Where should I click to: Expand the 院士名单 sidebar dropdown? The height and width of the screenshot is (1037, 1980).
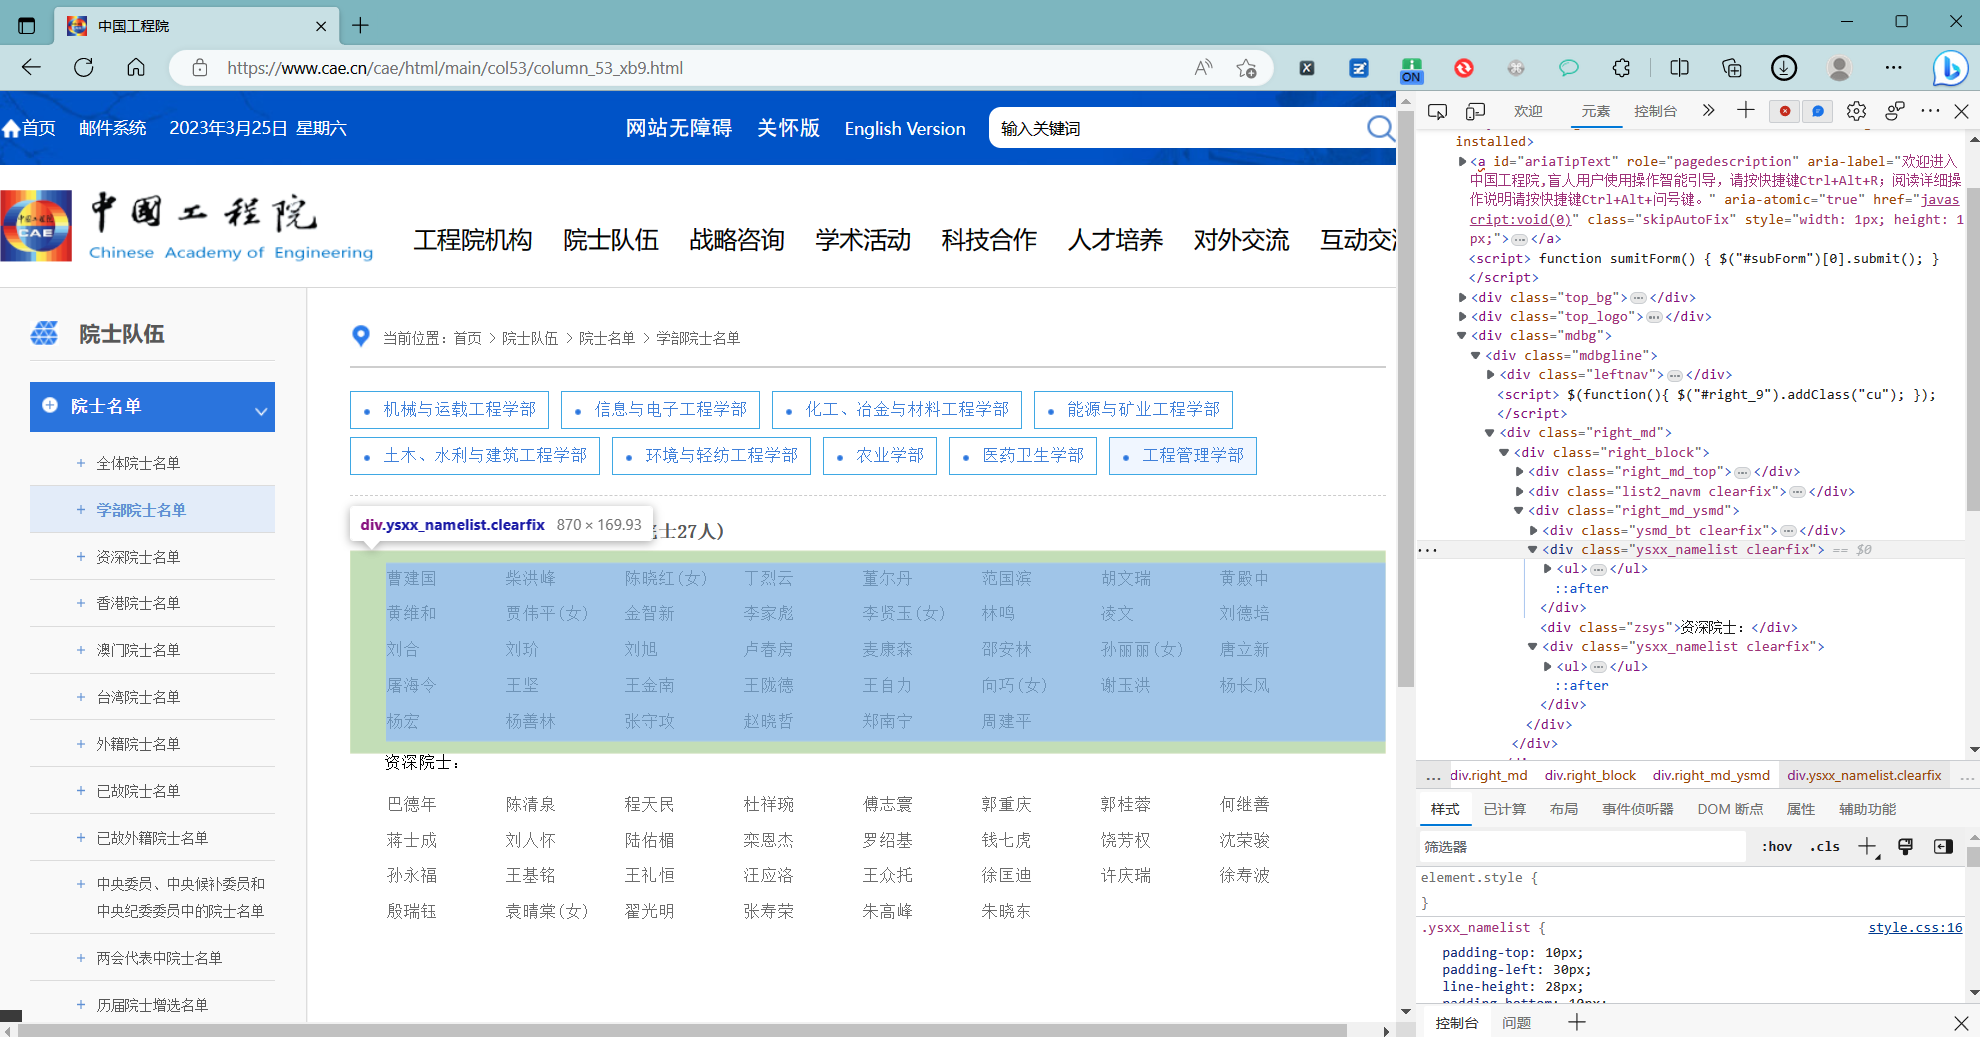click(x=261, y=411)
